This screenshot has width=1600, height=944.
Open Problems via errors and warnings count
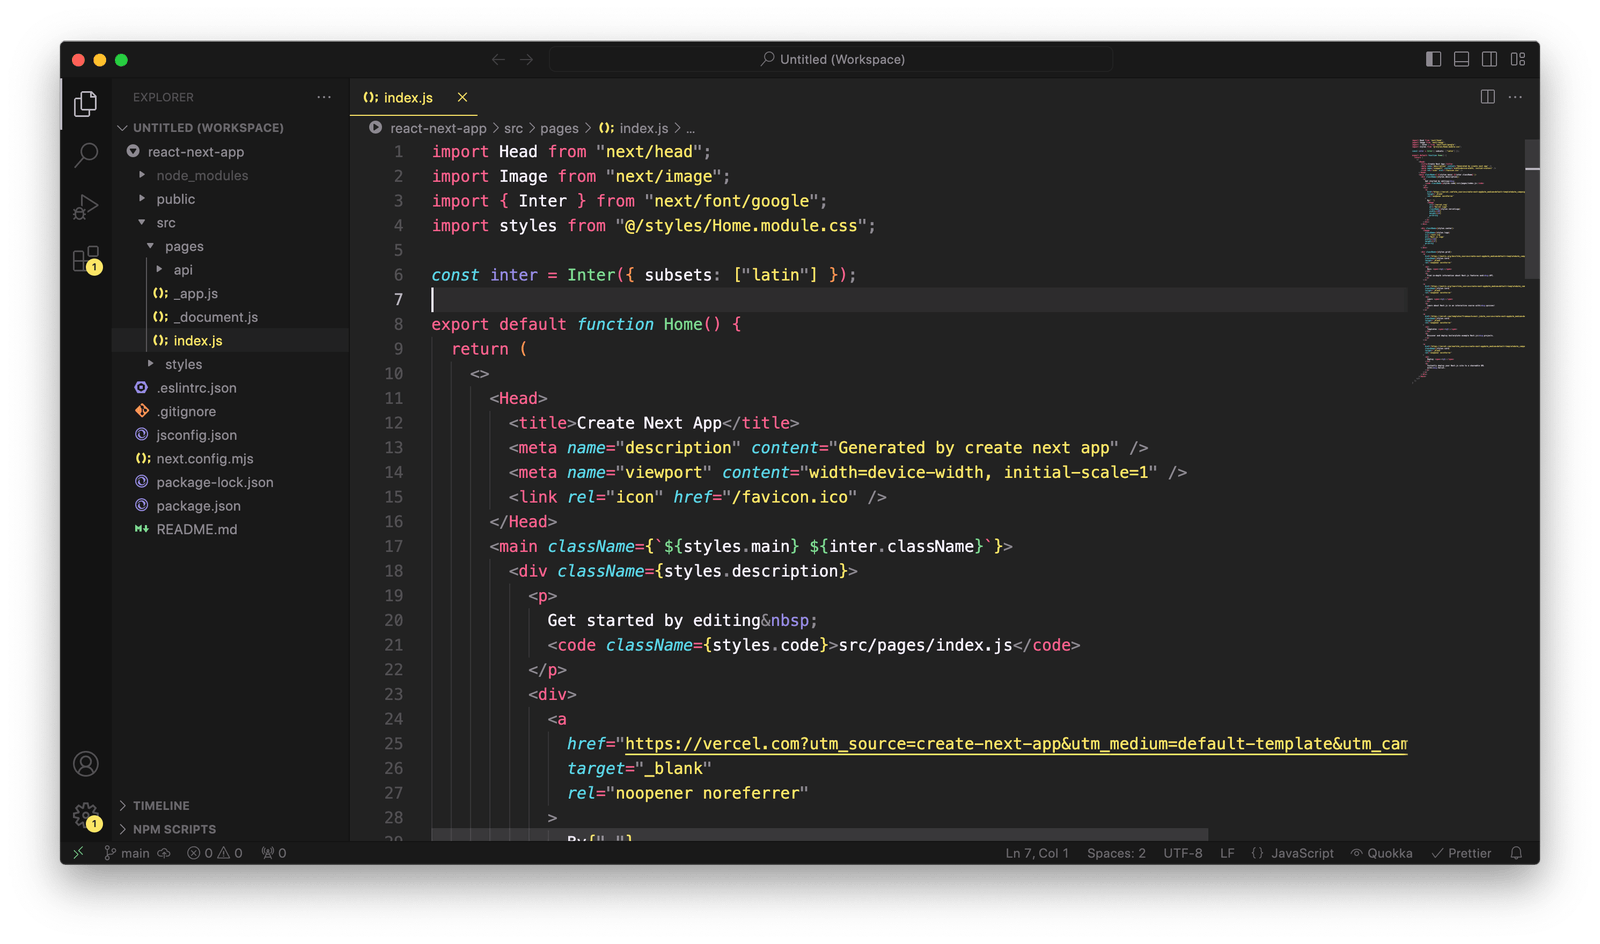(x=214, y=853)
